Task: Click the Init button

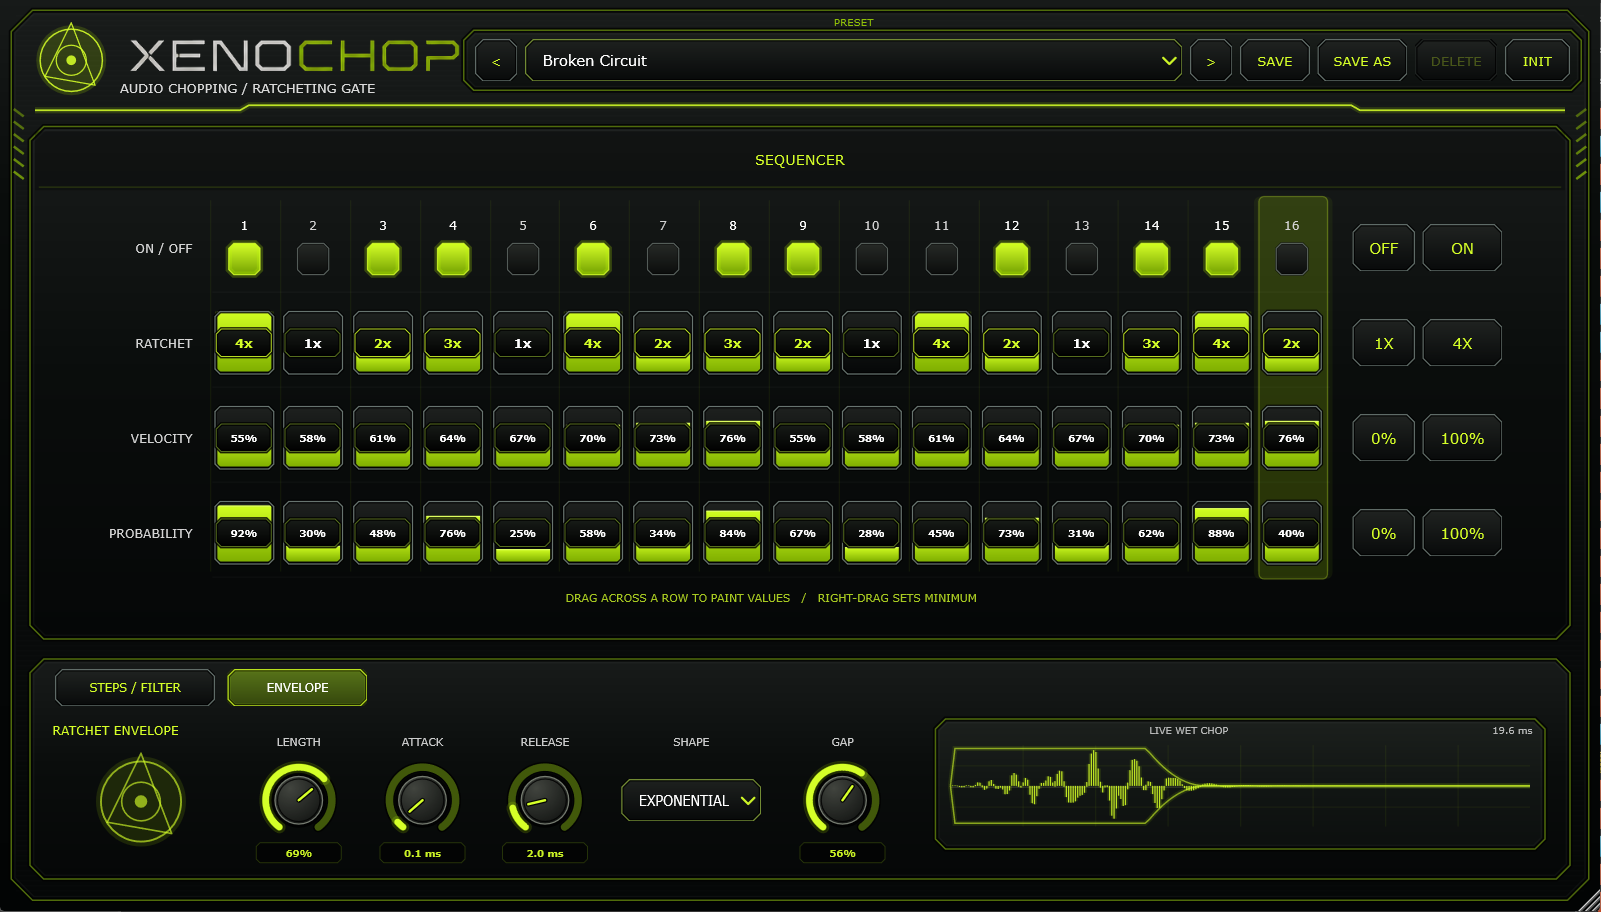Action: (x=1537, y=61)
